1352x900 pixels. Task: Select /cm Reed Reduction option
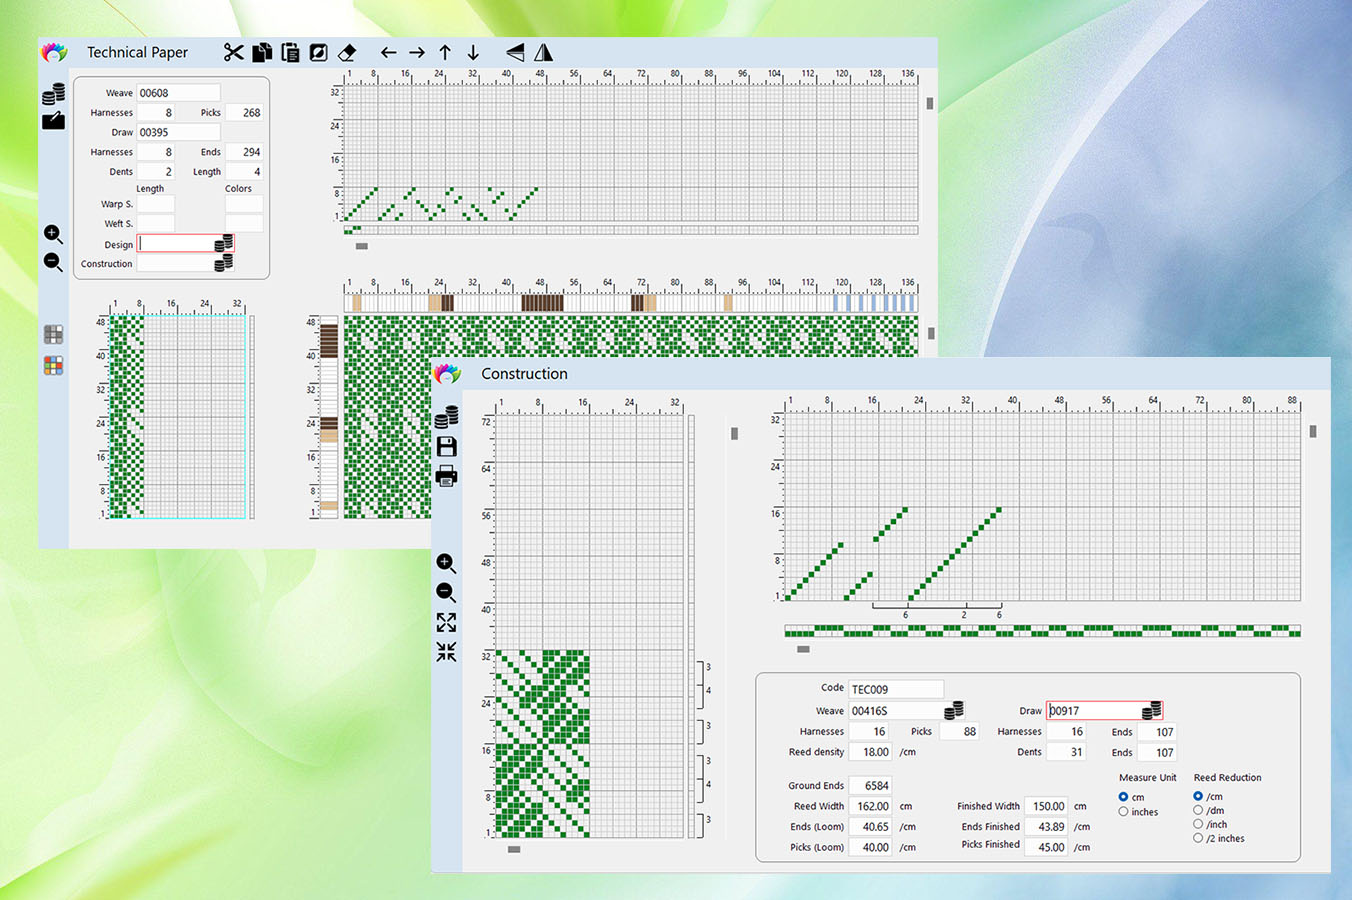[x=1198, y=796]
